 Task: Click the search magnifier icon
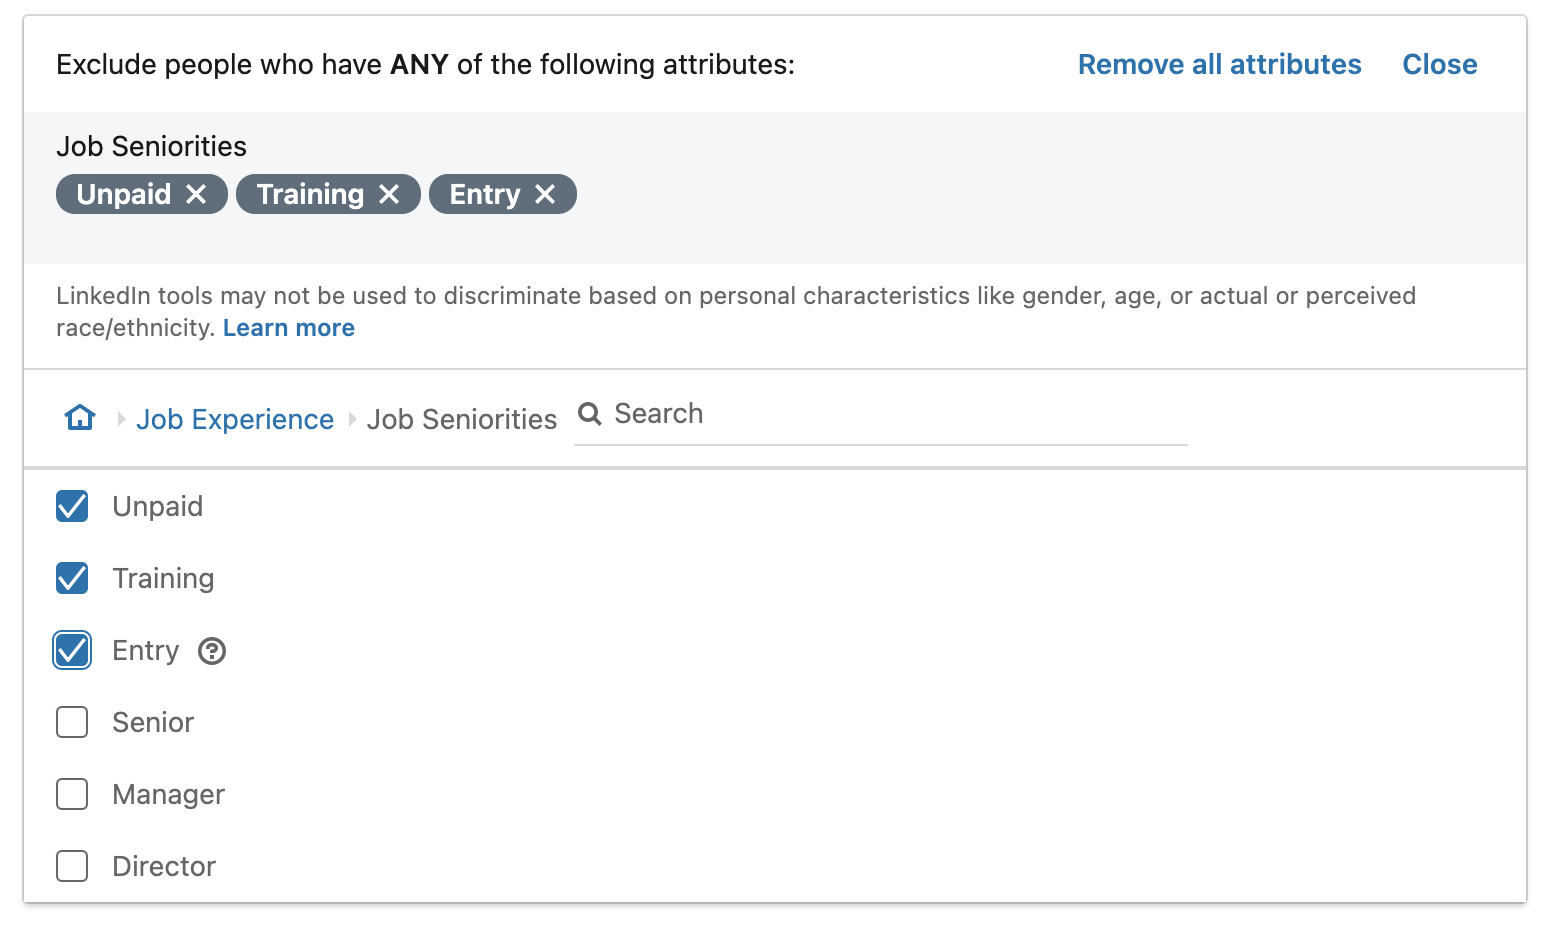pyautogui.click(x=590, y=414)
